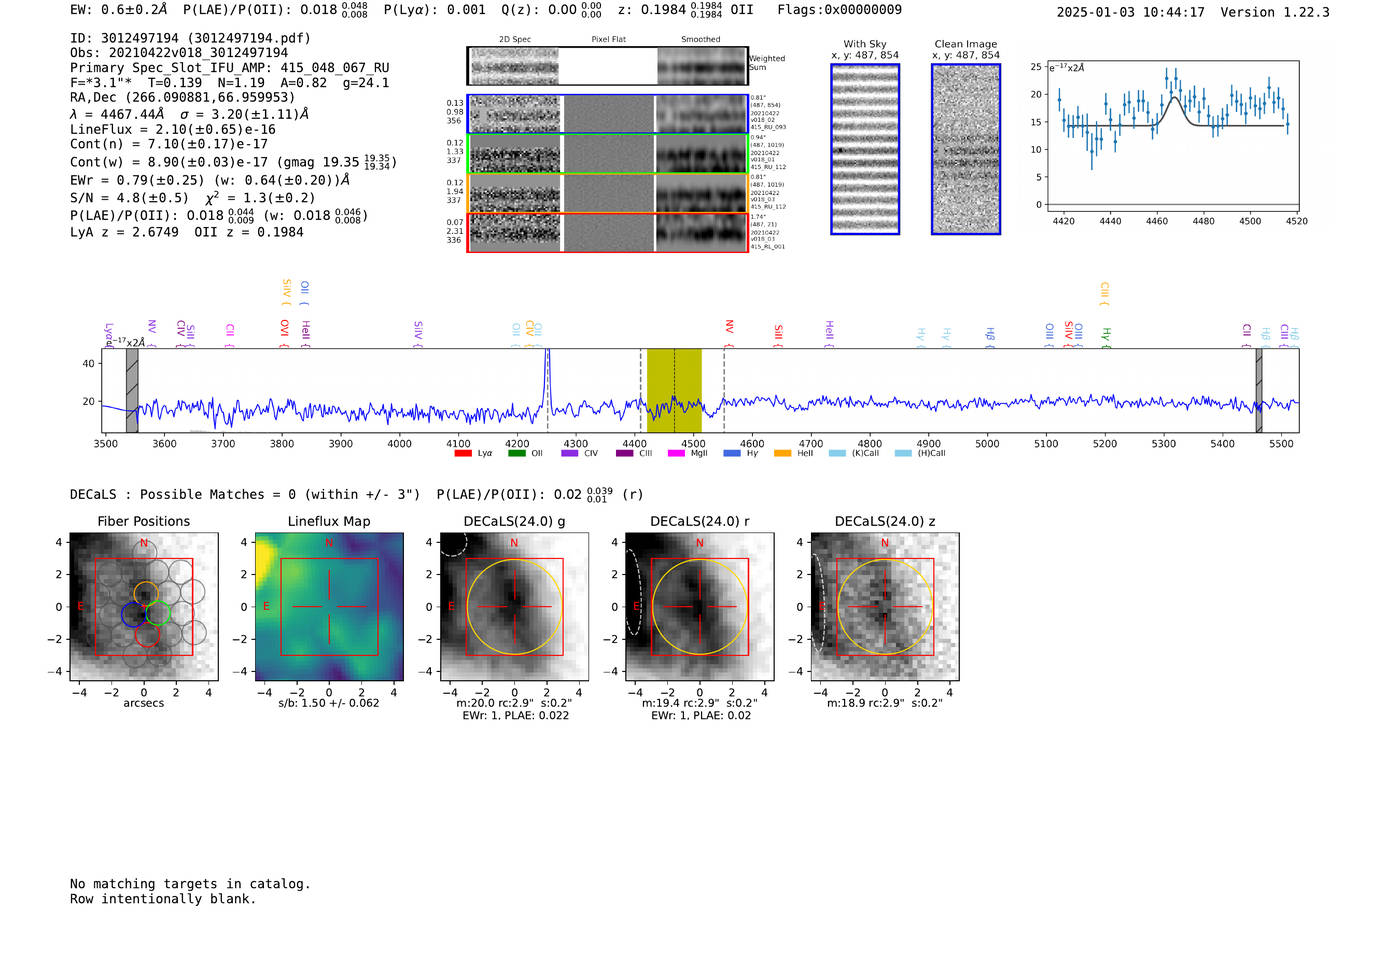This screenshot has width=1400, height=953.
Task: Click the (H)CaII legend swatch
Action: 903,453
